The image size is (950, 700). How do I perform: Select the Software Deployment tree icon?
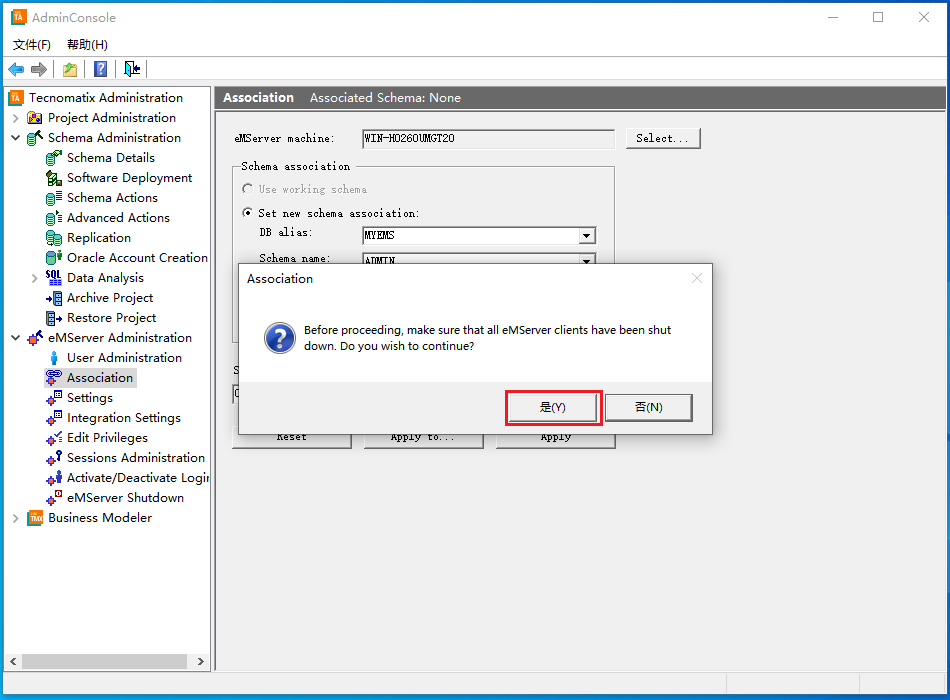point(54,178)
